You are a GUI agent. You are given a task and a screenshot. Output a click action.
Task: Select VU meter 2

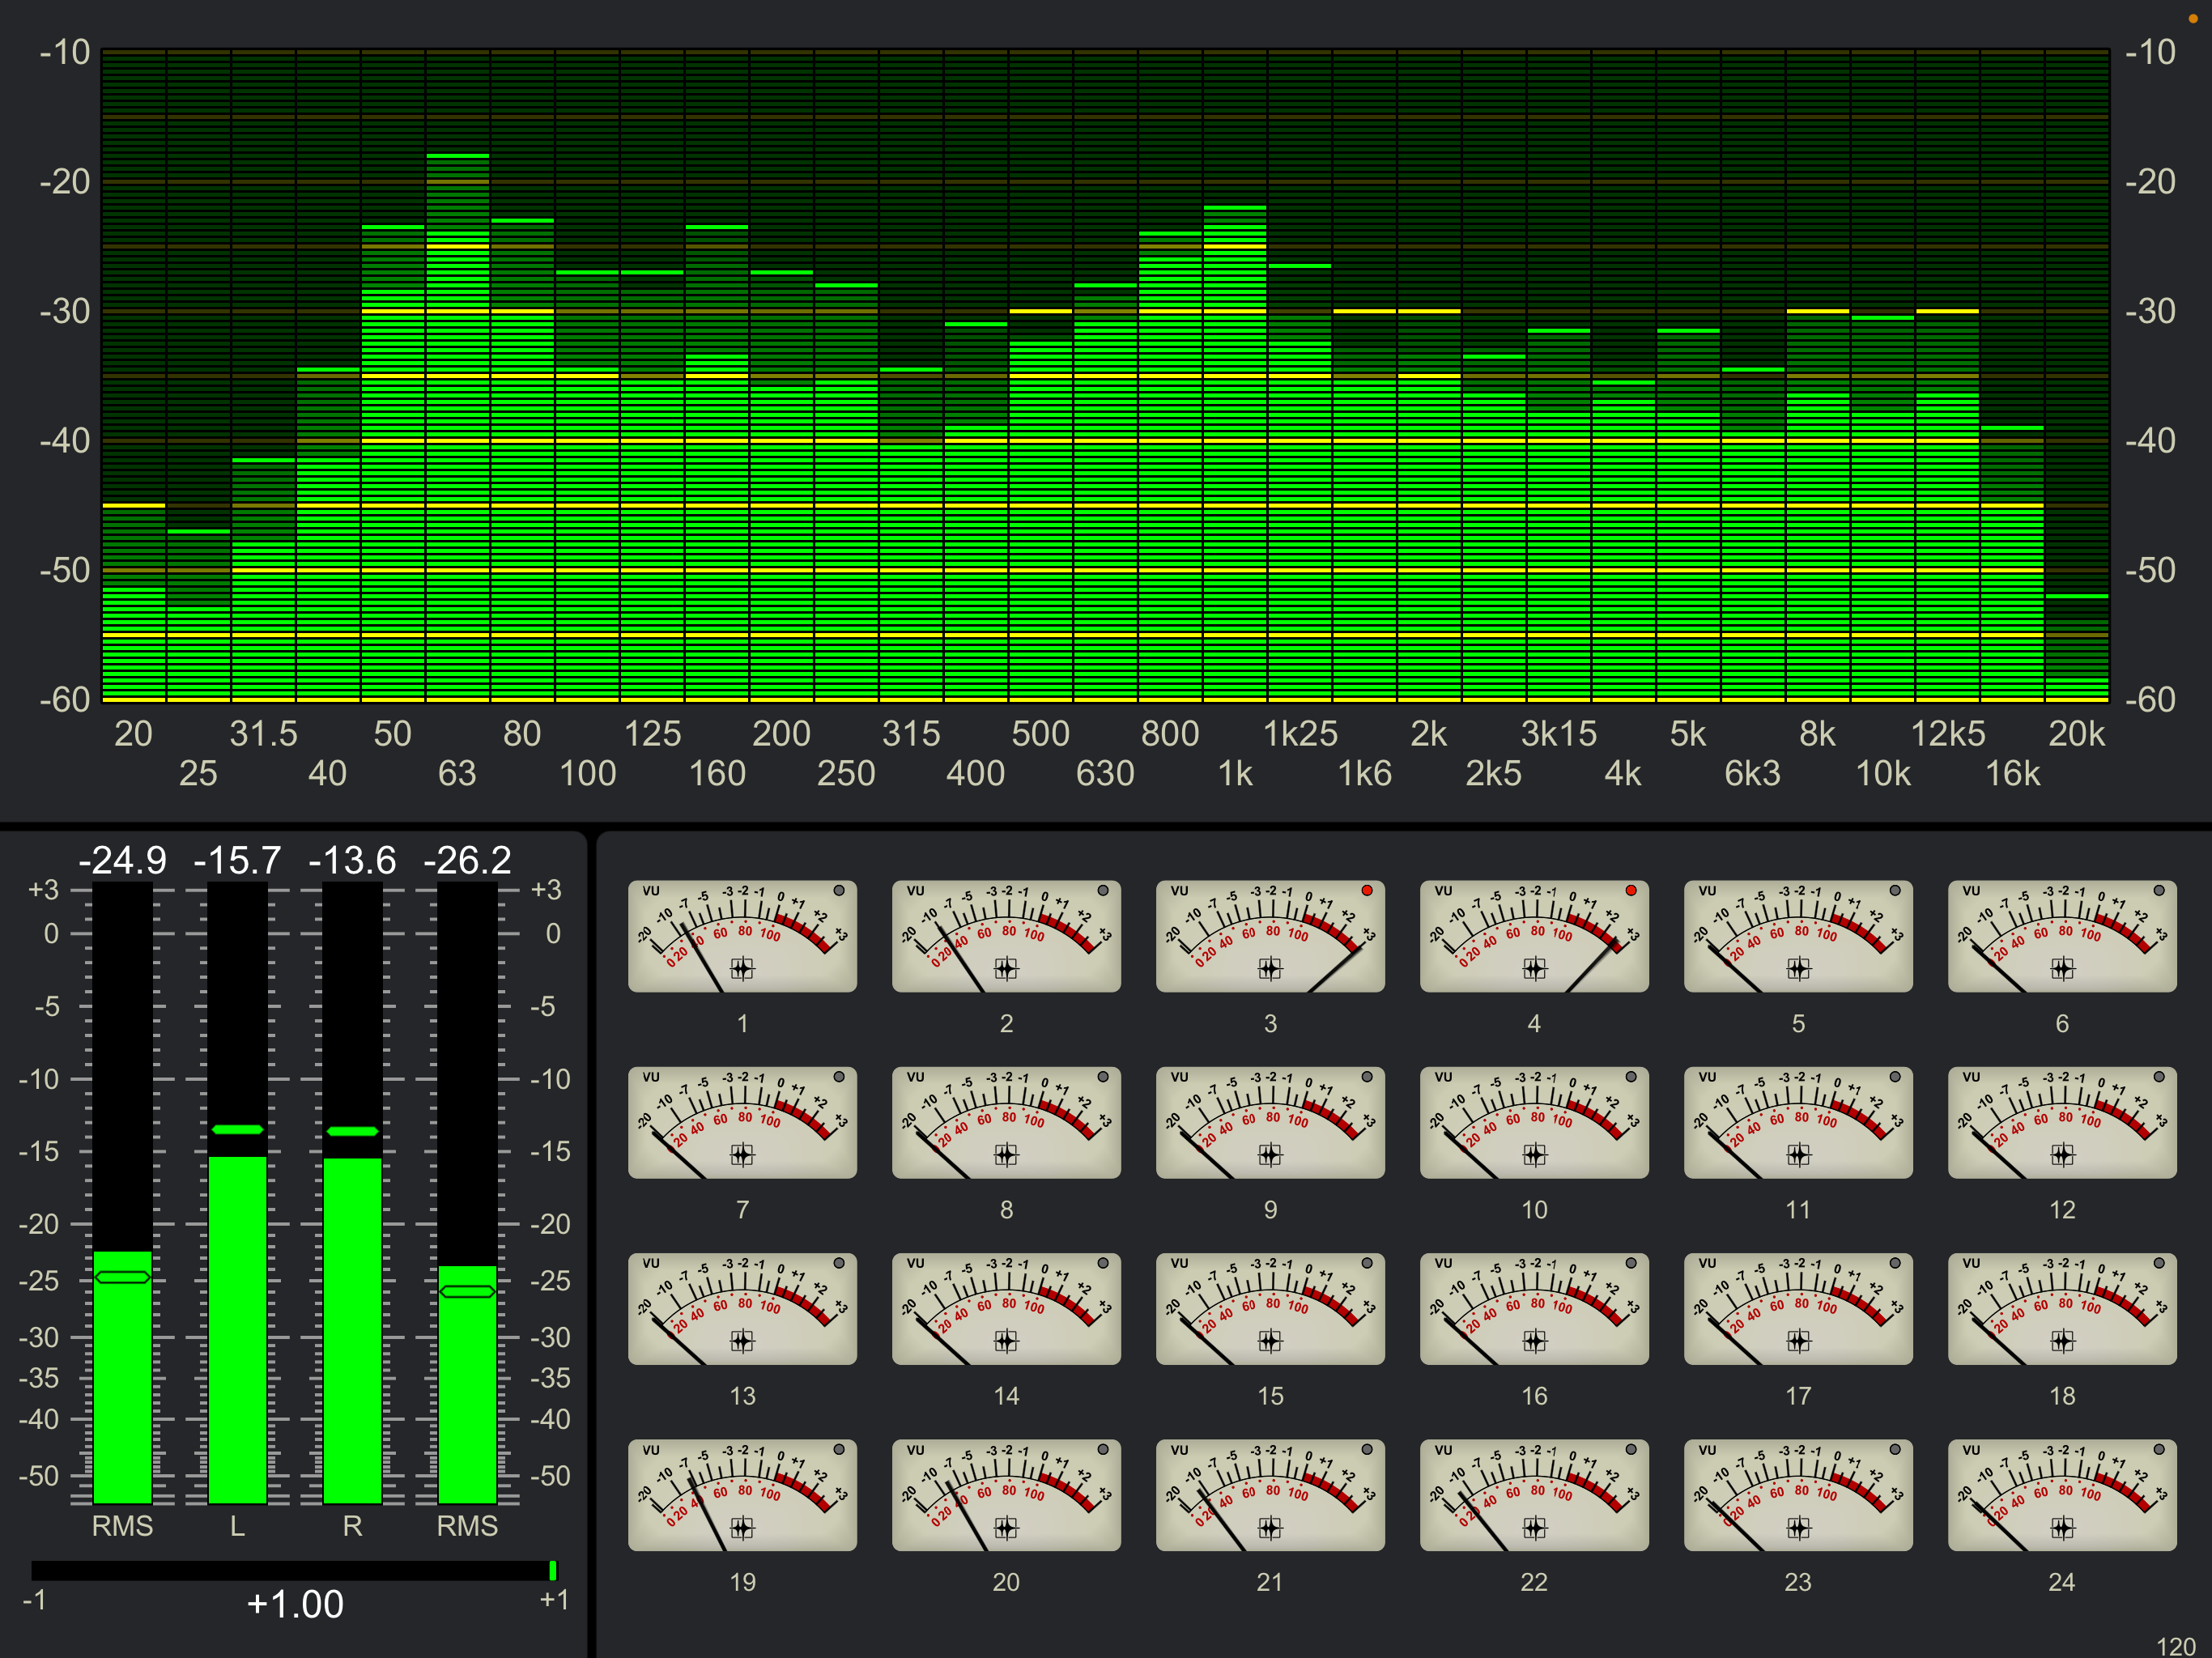click(1006, 936)
